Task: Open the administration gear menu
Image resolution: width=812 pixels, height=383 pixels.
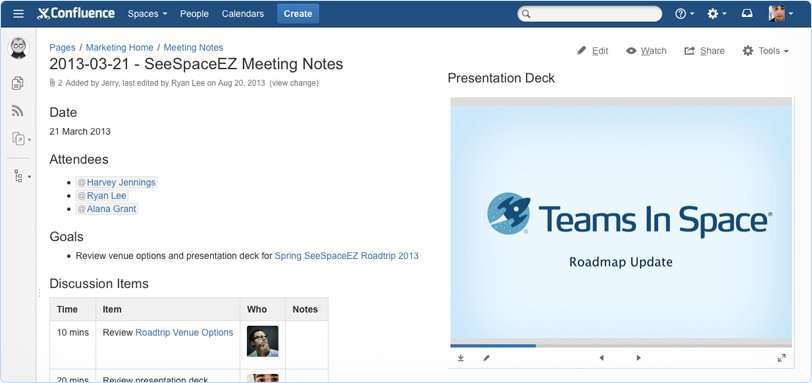Action: coord(717,14)
